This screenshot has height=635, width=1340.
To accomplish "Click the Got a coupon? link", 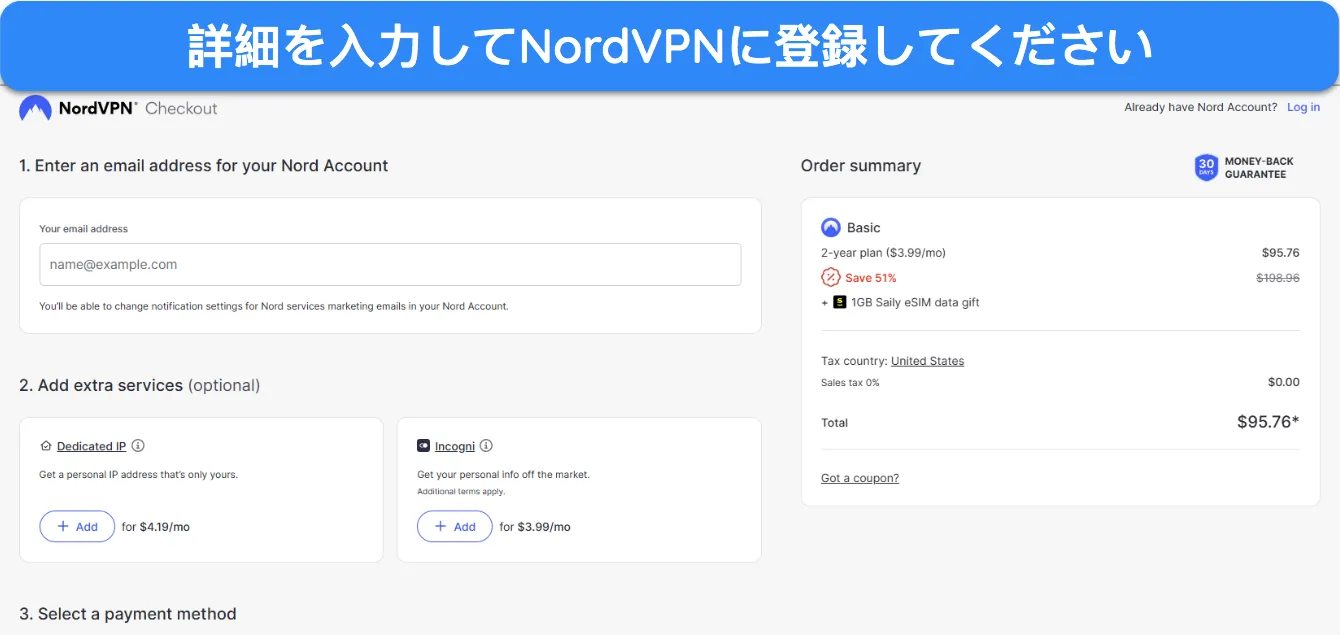I will pyautogui.click(x=860, y=478).
